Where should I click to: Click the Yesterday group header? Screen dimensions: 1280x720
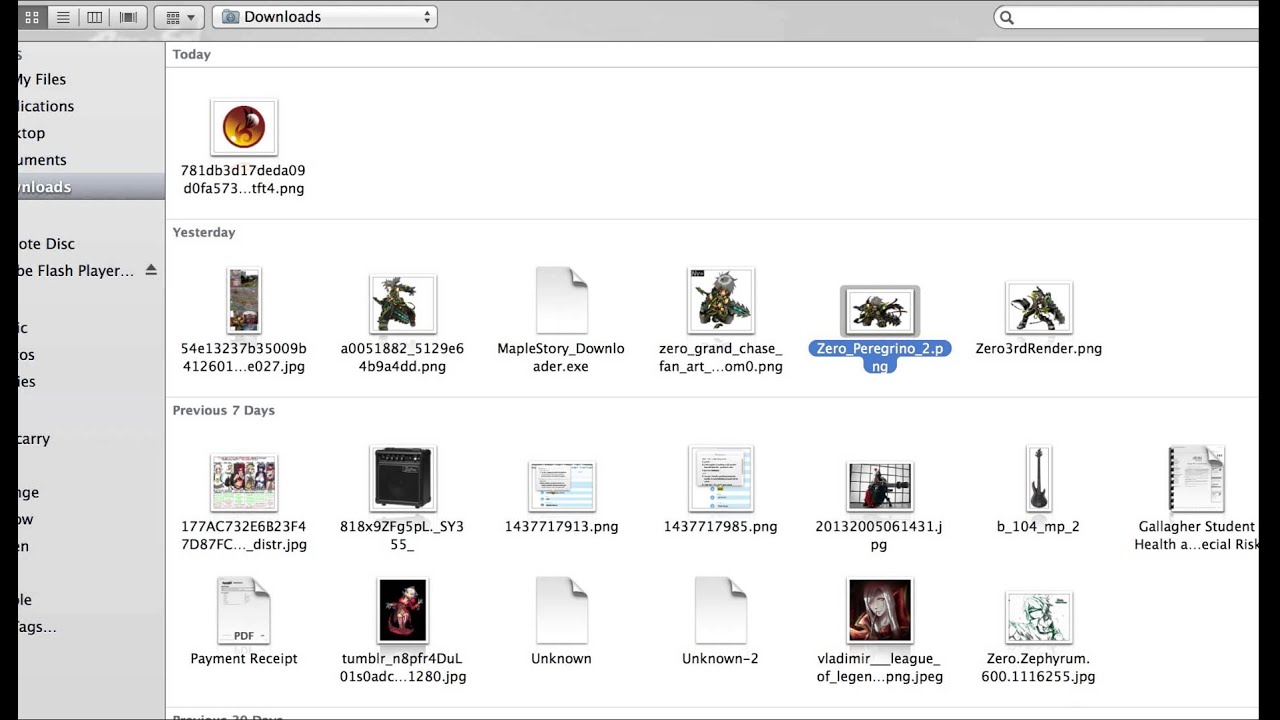click(x=204, y=232)
